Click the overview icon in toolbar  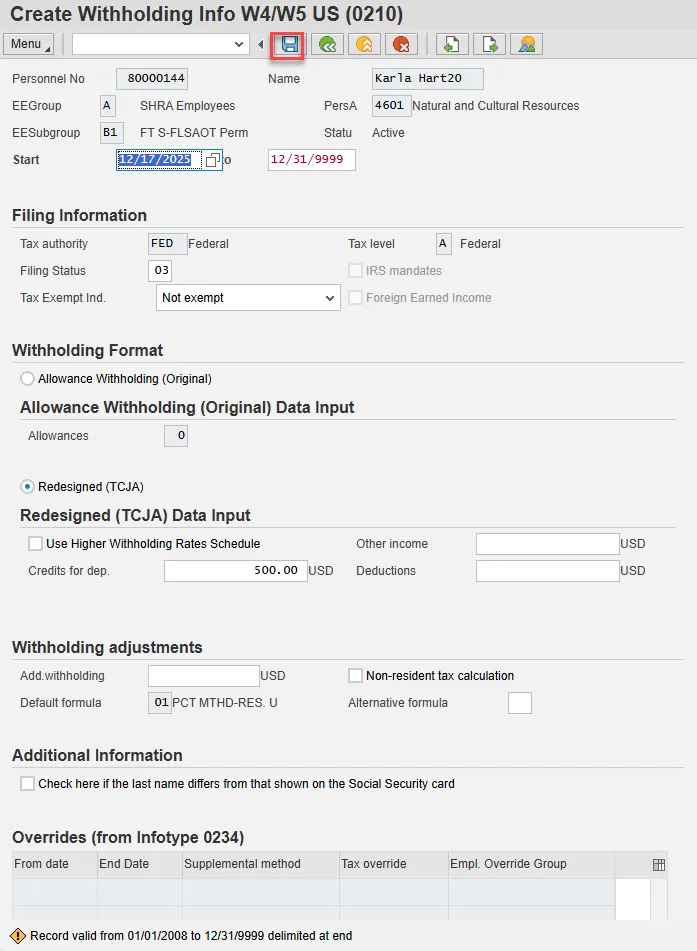[x=525, y=44]
